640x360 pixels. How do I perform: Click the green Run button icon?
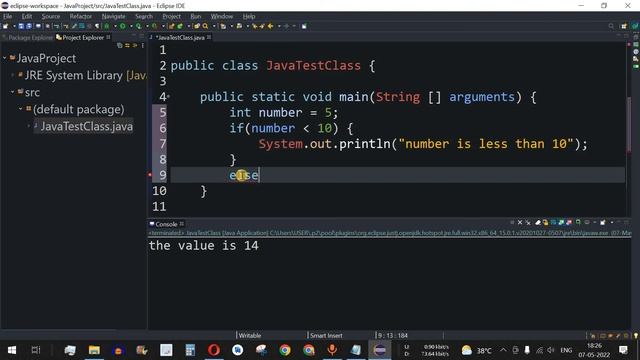[122, 26]
